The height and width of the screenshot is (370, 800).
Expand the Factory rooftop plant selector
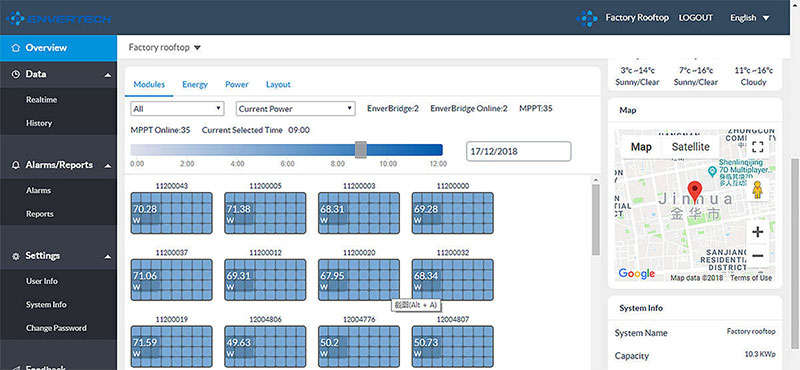point(164,47)
